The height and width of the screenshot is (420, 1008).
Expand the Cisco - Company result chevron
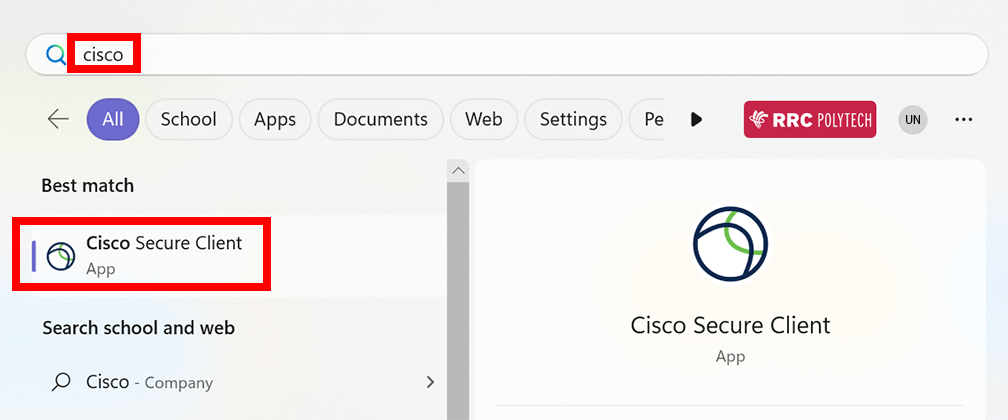[x=430, y=383]
